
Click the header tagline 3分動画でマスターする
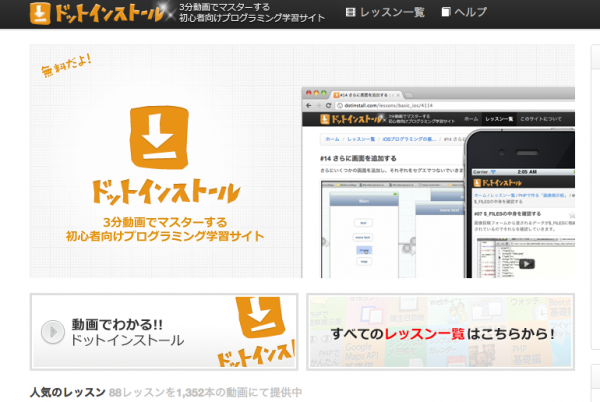(x=225, y=7)
